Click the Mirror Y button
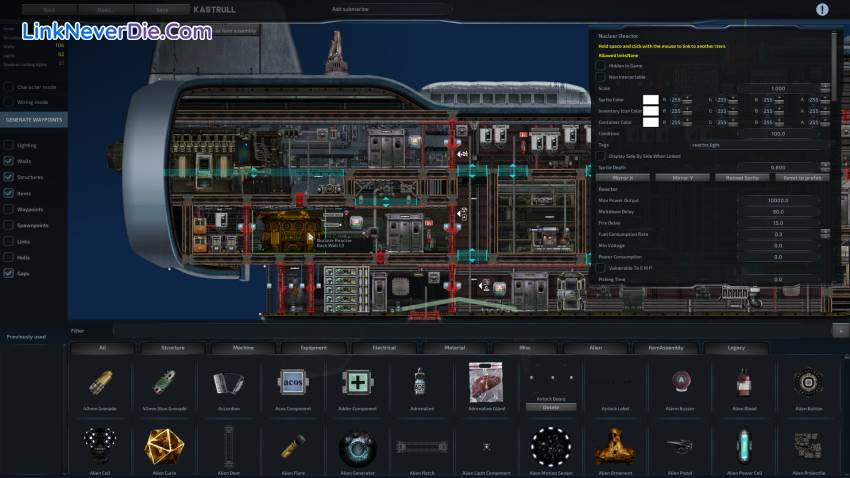The image size is (850, 478). pyautogui.click(x=682, y=178)
